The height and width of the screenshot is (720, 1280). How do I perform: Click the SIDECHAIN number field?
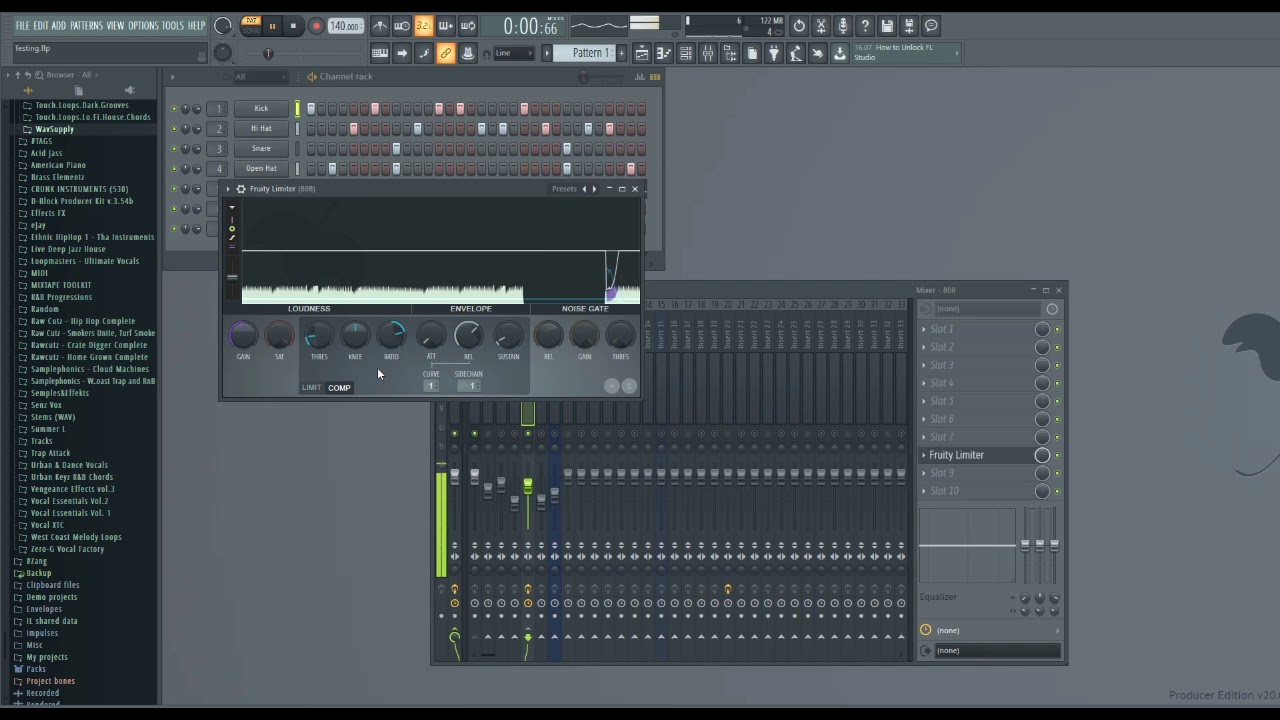[x=469, y=386]
